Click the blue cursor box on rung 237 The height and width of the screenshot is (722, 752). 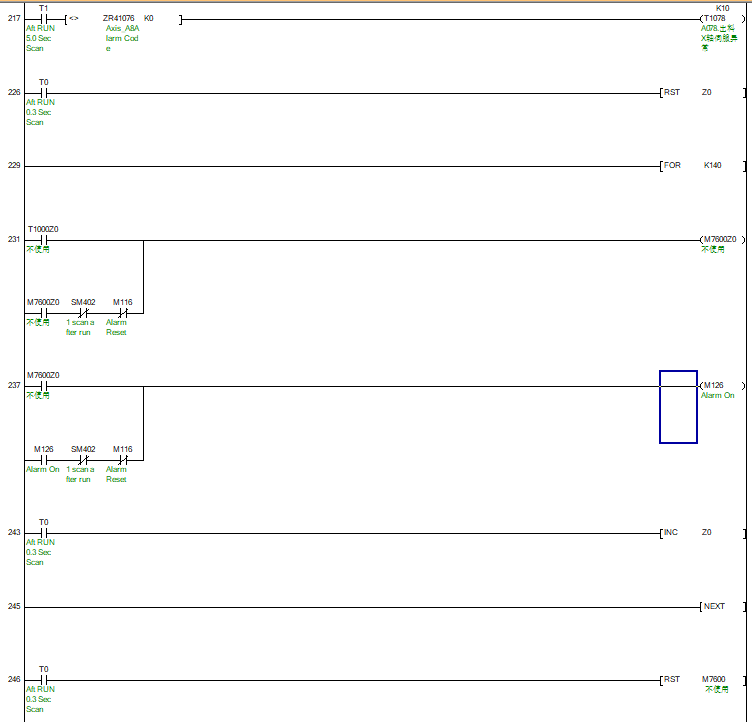678,406
